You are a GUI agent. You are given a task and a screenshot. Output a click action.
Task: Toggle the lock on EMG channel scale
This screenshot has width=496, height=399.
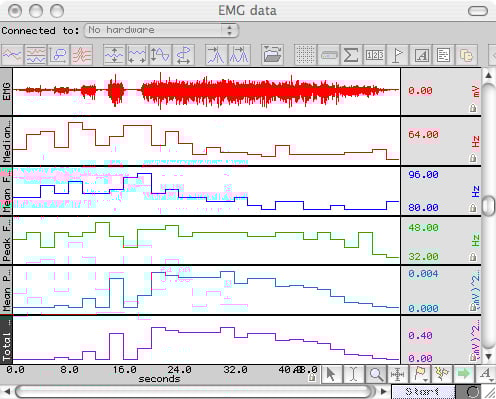pos(473,108)
